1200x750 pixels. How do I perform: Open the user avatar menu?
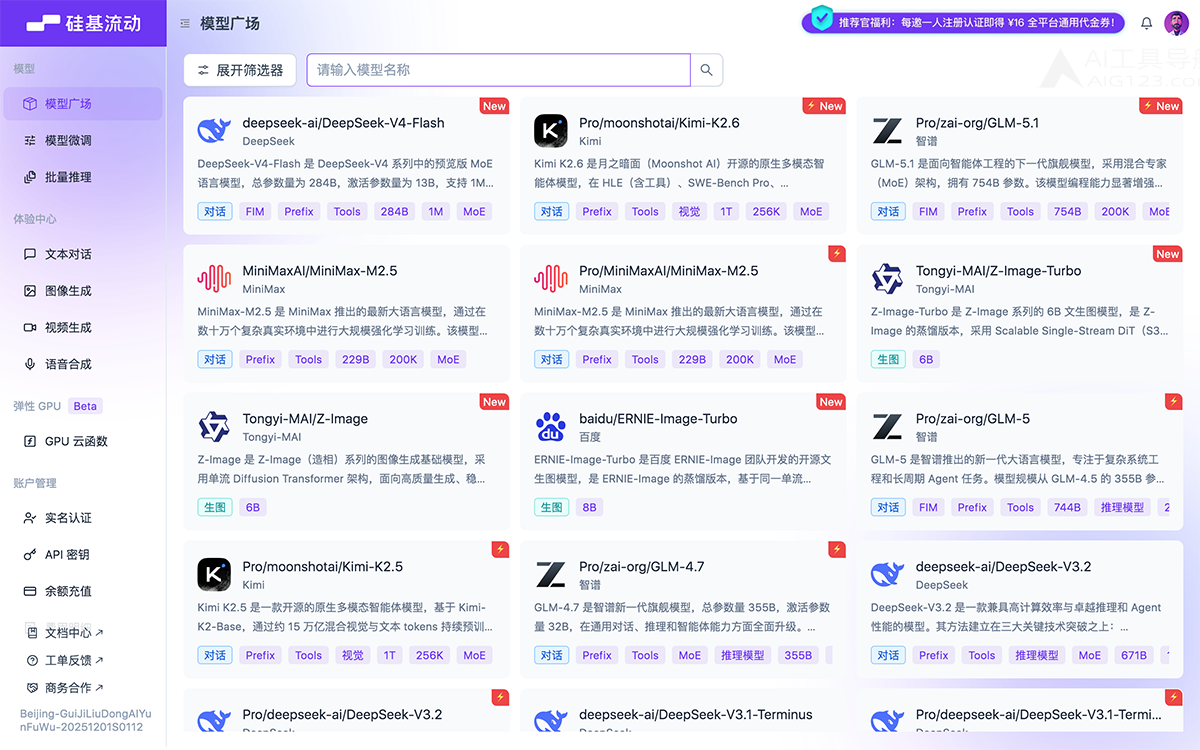pyautogui.click(x=1176, y=22)
